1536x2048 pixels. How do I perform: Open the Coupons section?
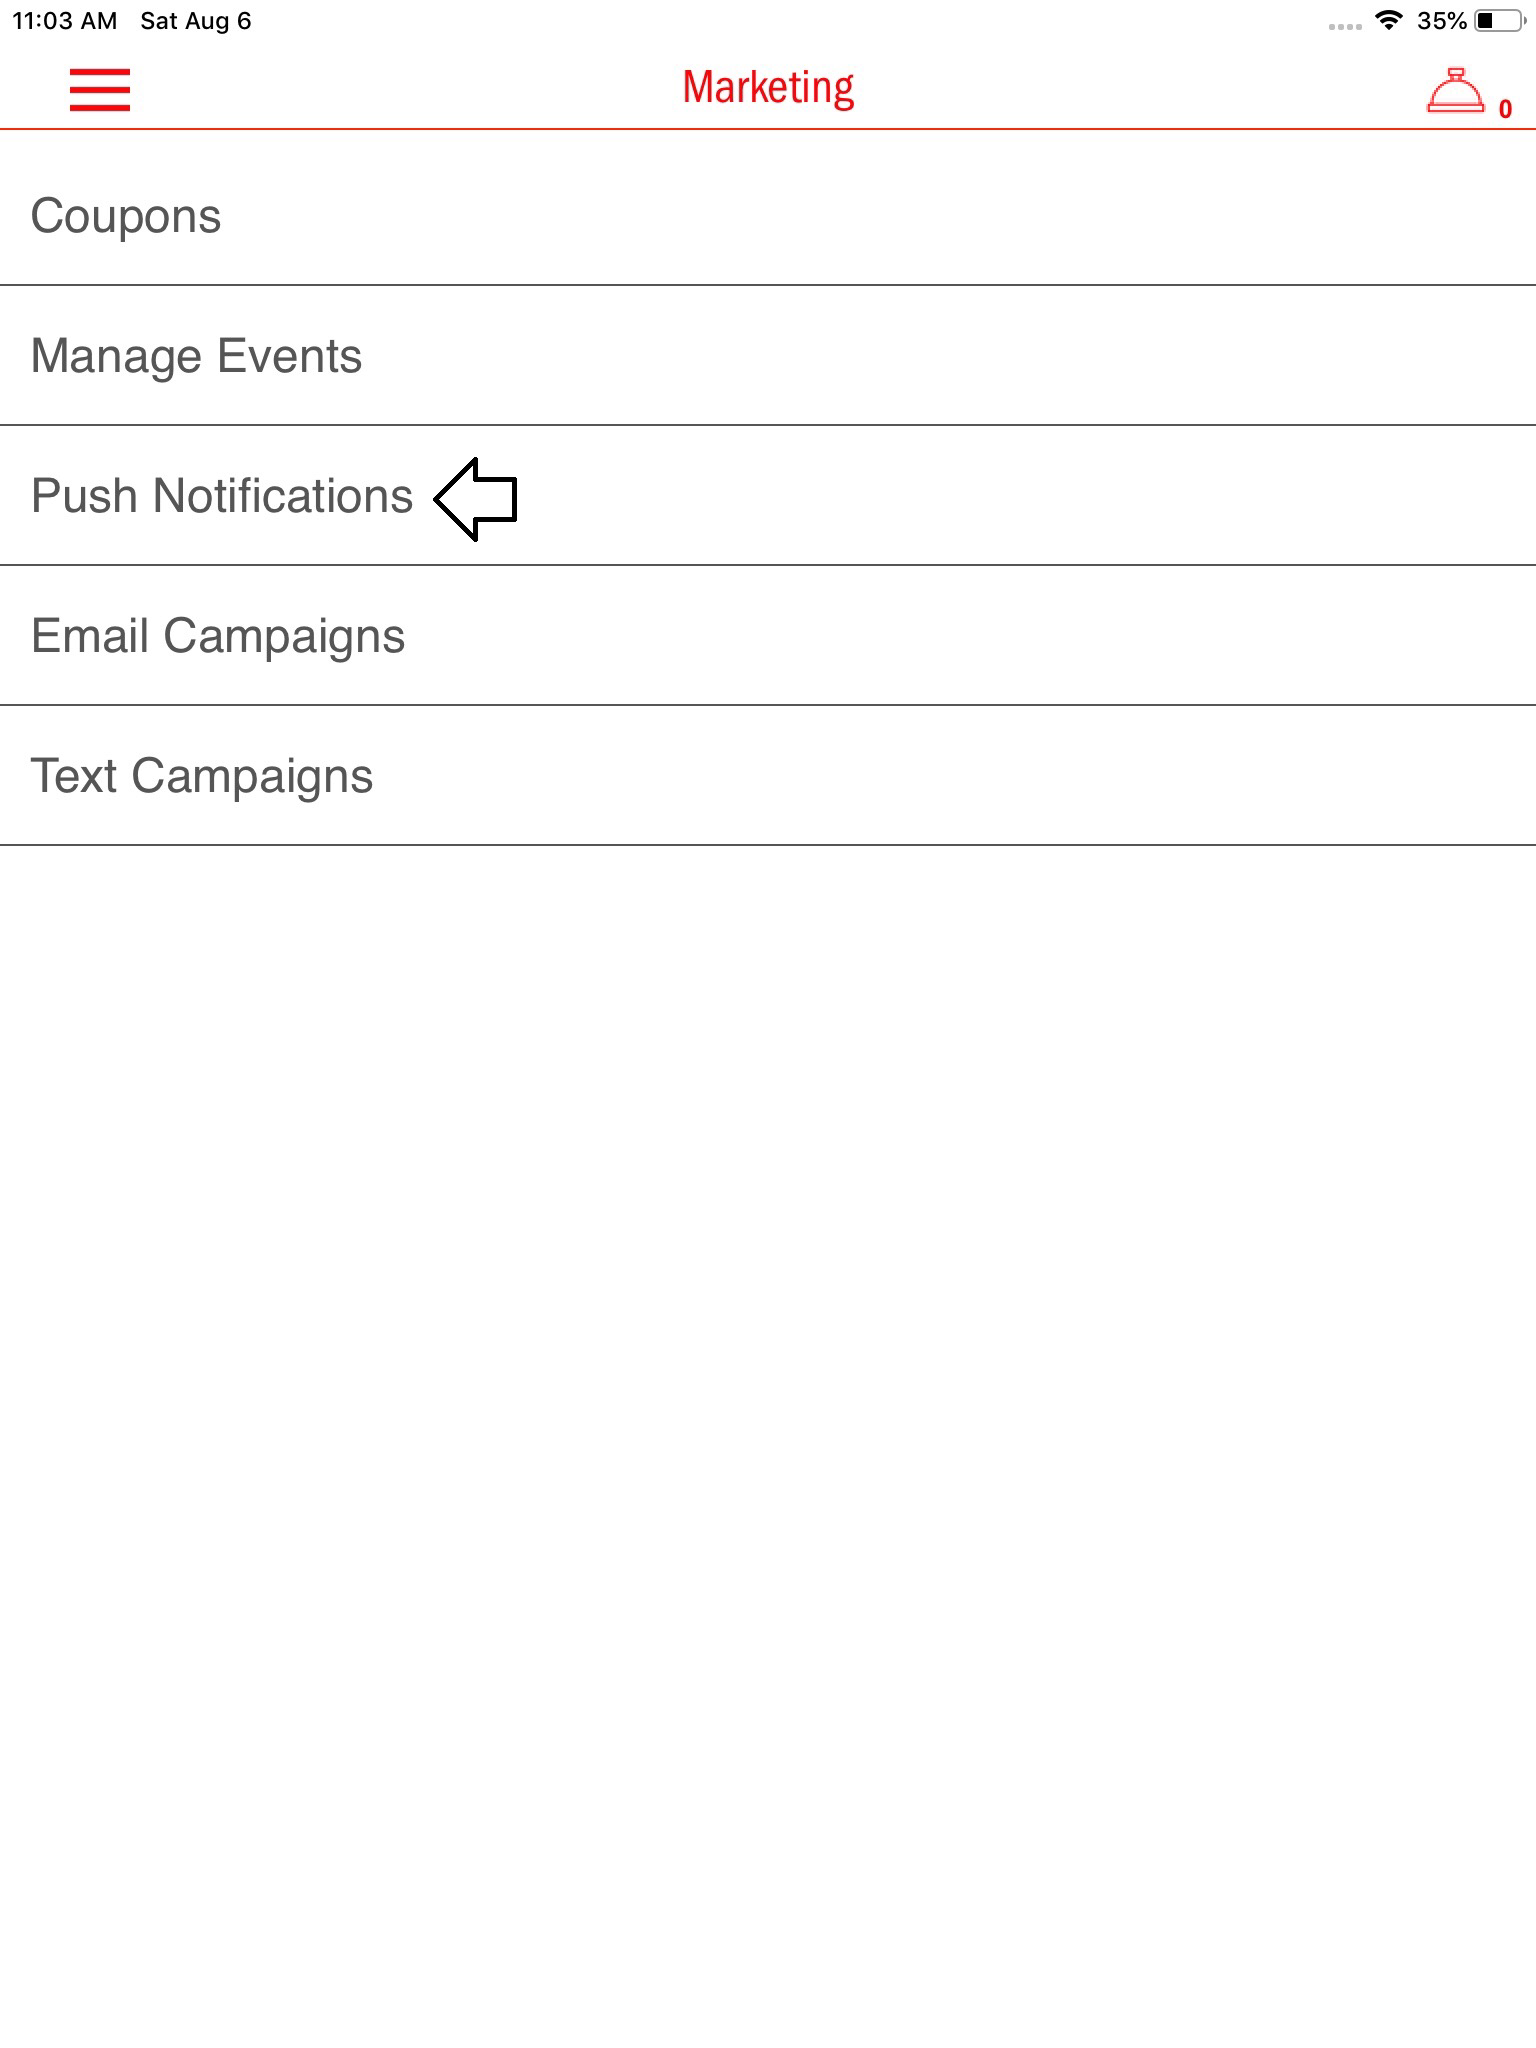tap(126, 216)
